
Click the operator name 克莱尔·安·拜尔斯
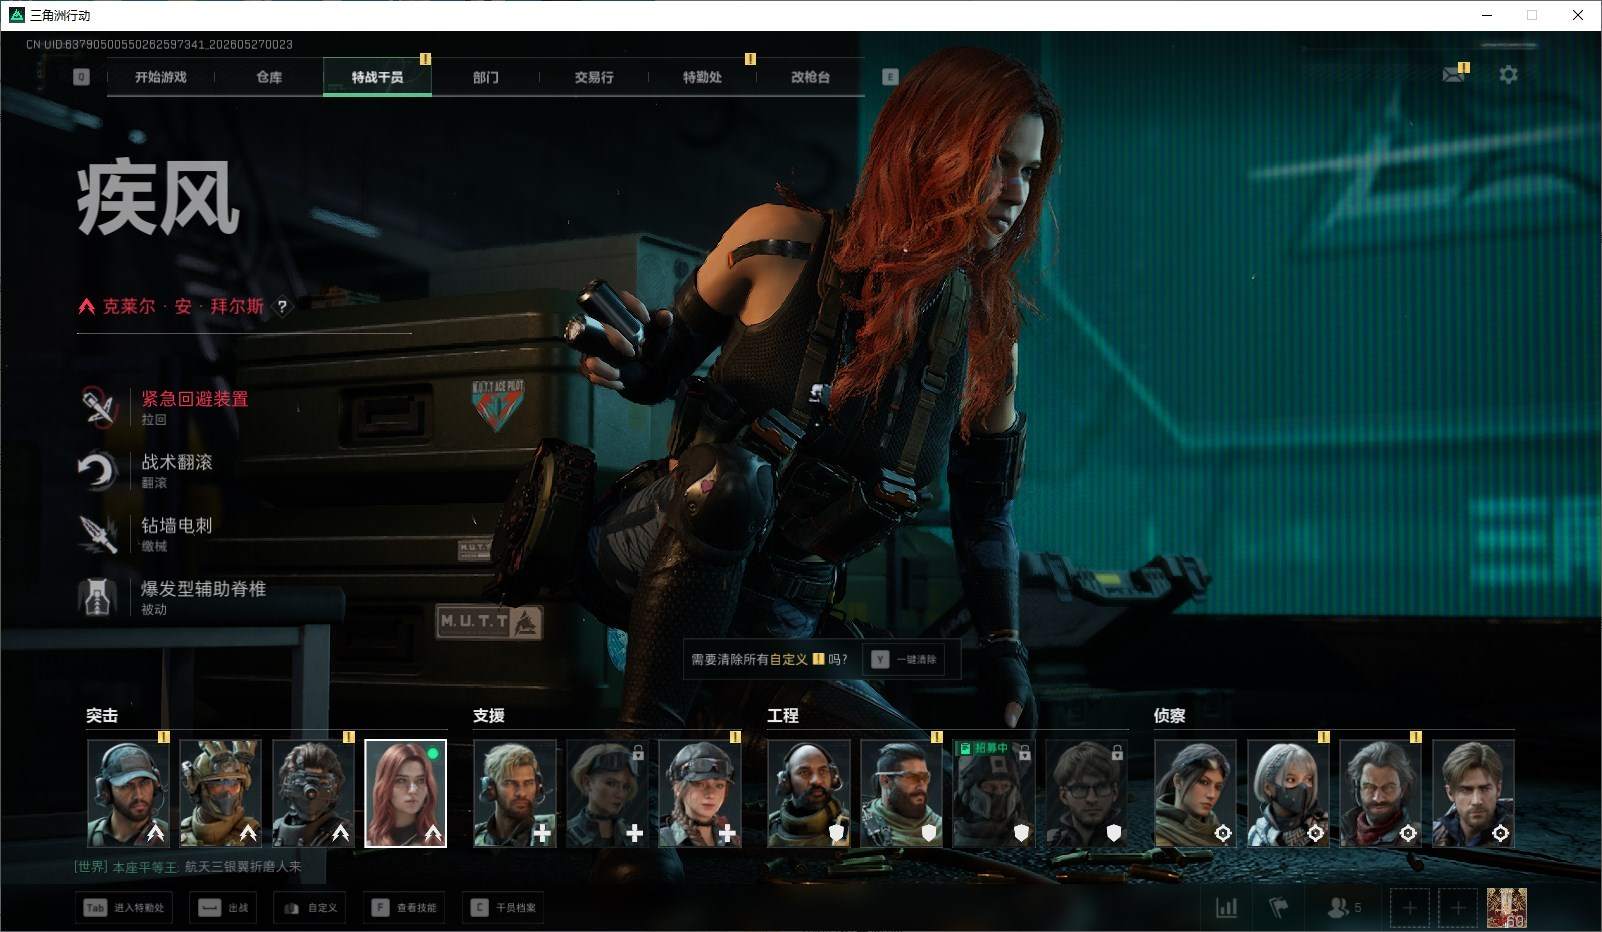coord(183,307)
